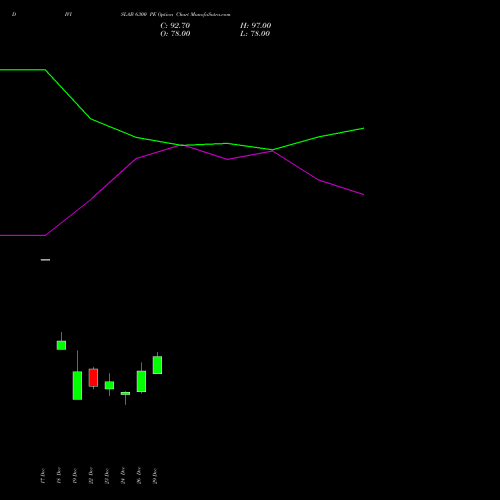Click the small green candlestick on 23 Dec

tap(109, 385)
